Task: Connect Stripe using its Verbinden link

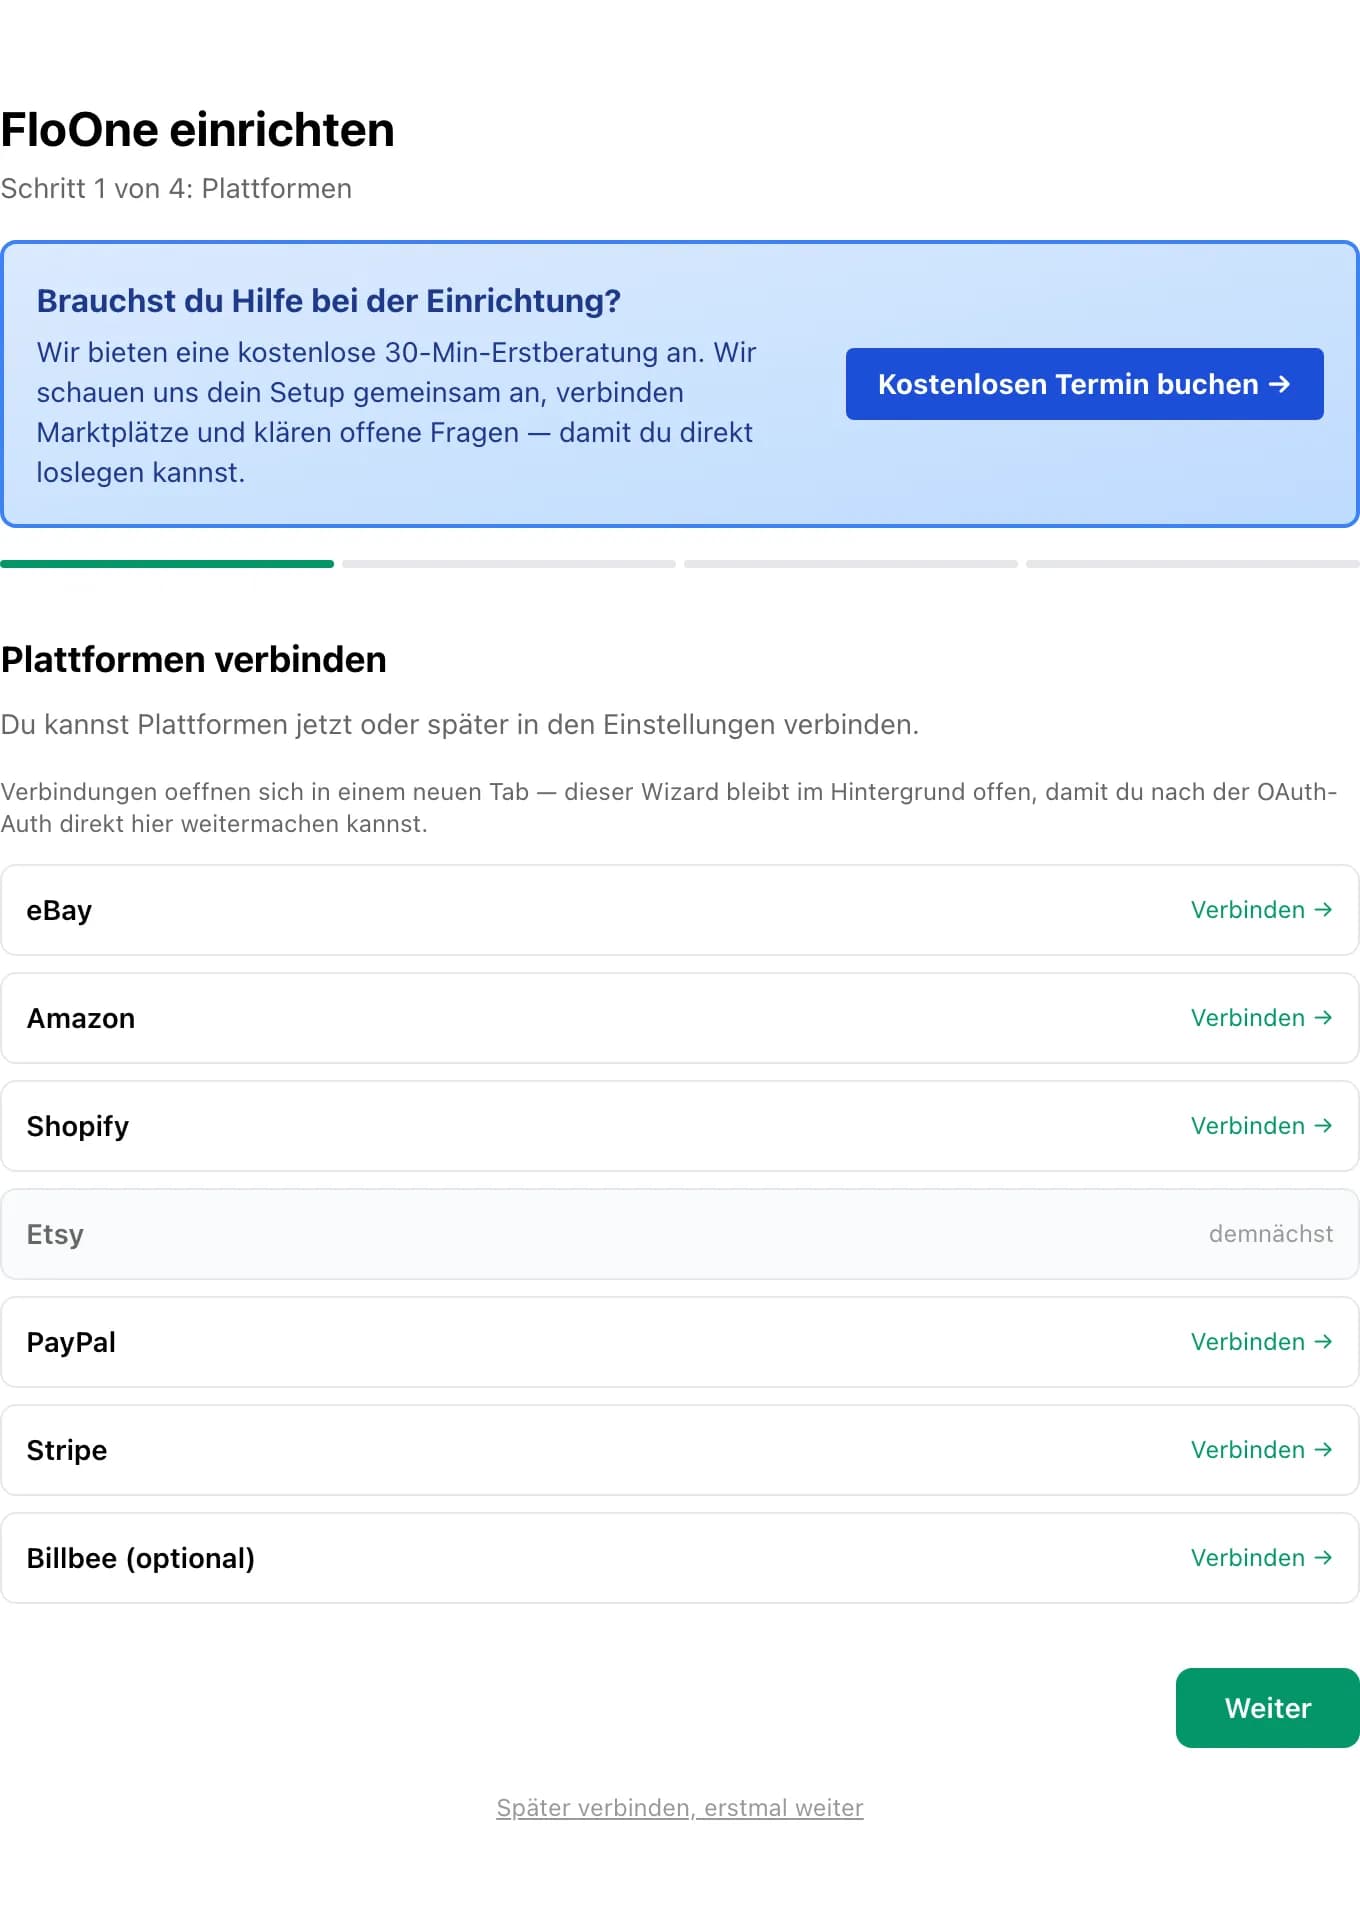Action: click(1261, 1450)
